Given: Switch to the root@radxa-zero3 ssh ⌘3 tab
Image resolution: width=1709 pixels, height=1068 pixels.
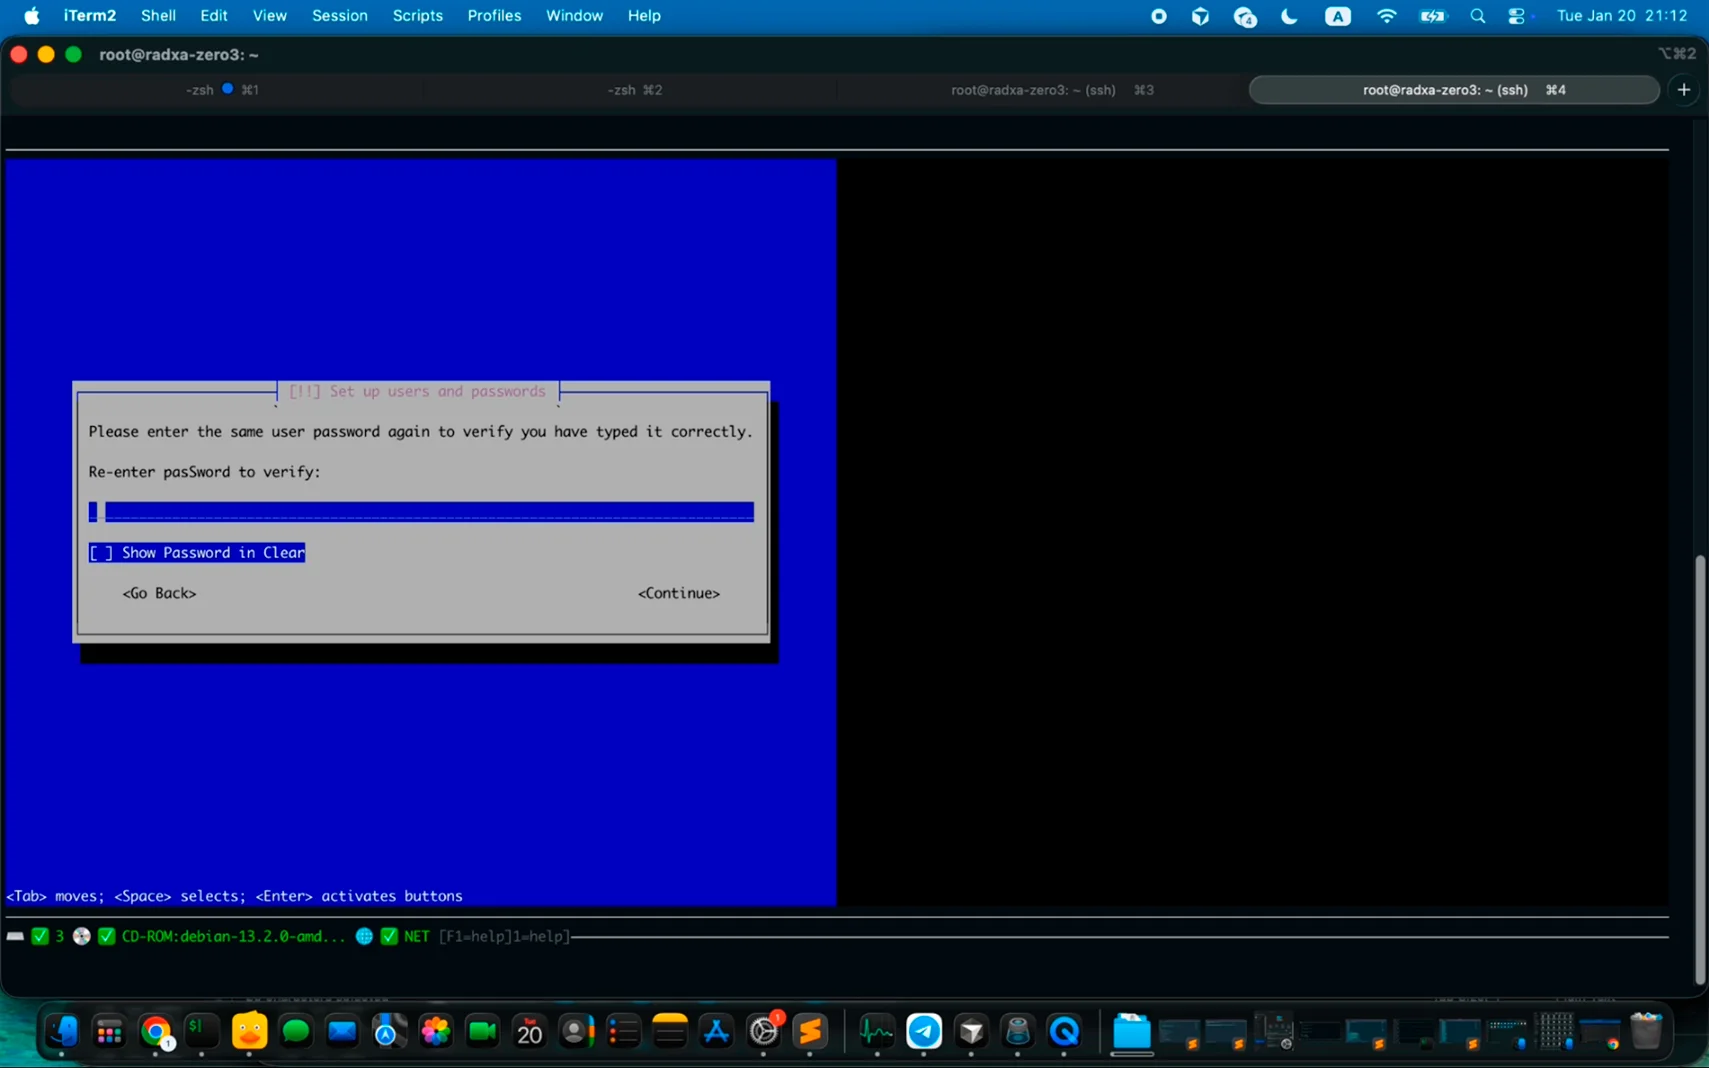Looking at the screenshot, I should click(x=1034, y=89).
